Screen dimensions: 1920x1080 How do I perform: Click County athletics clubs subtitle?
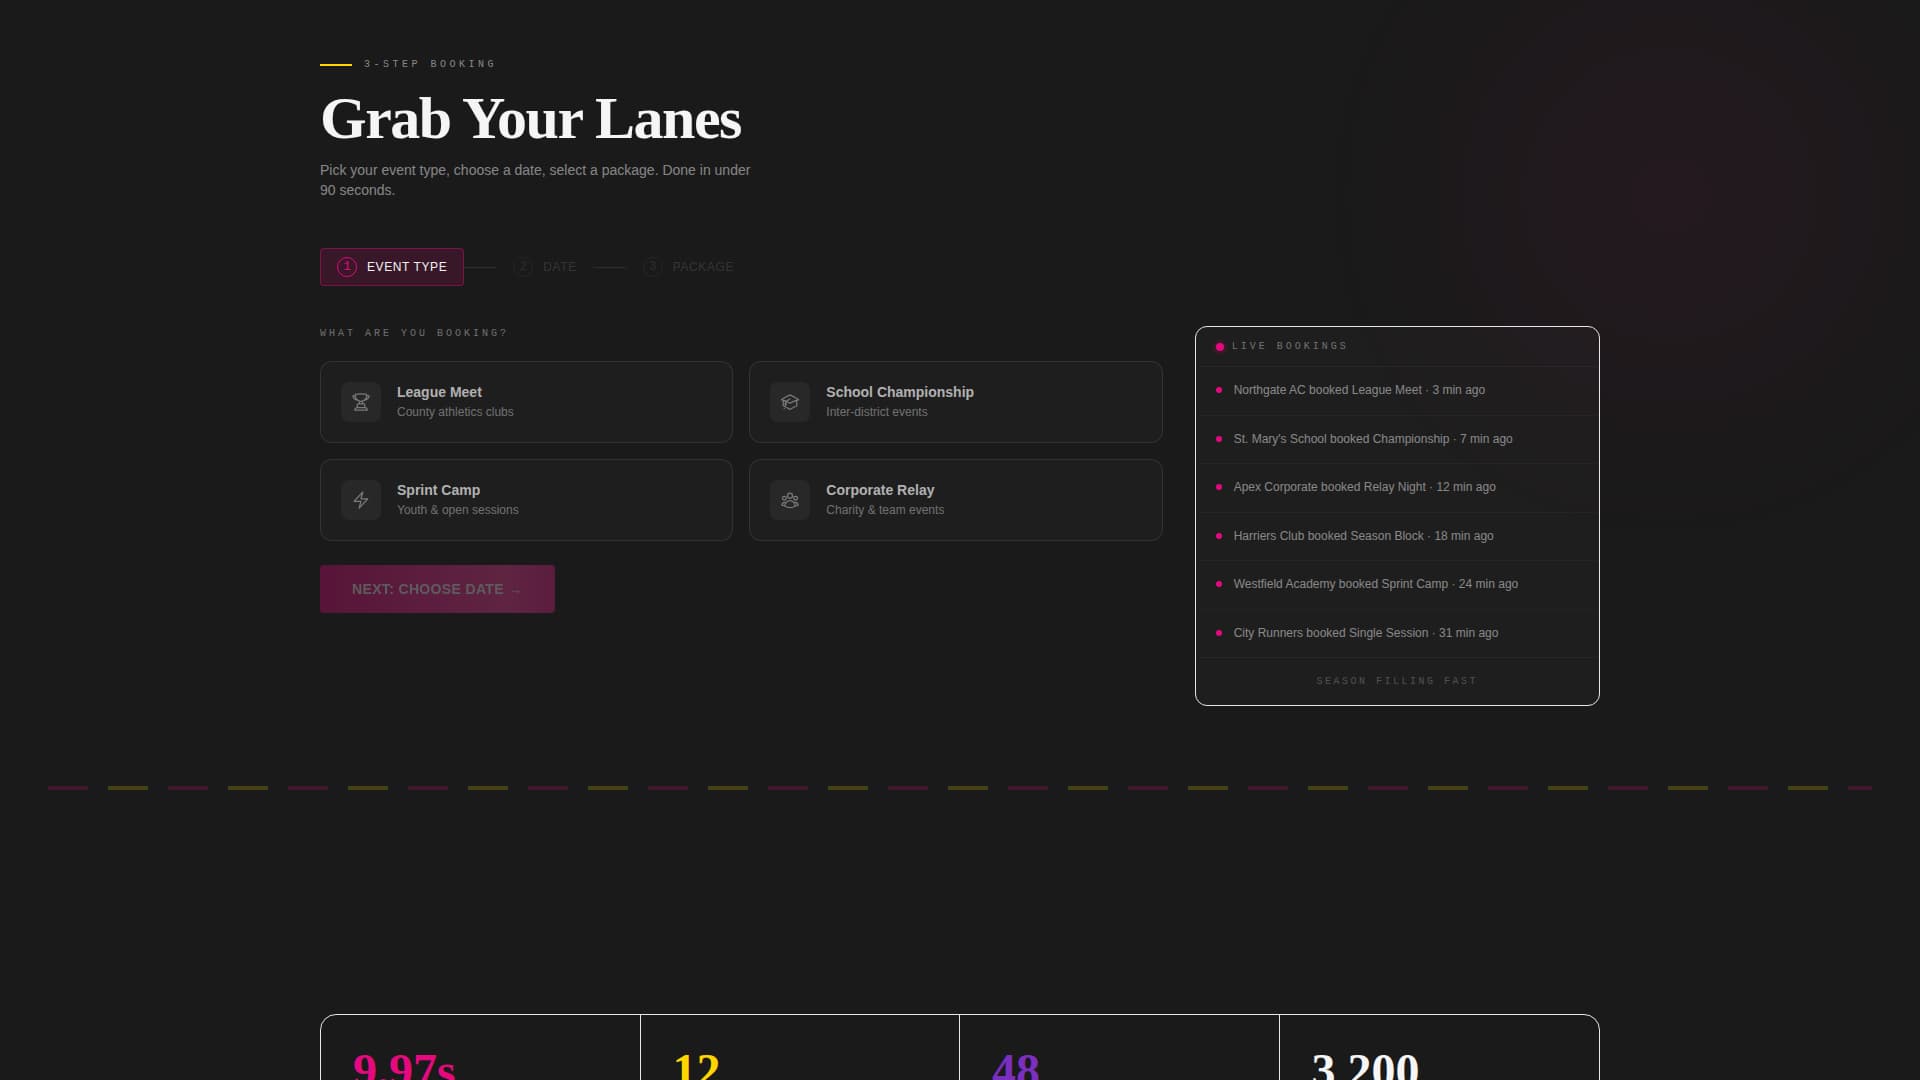coord(455,412)
